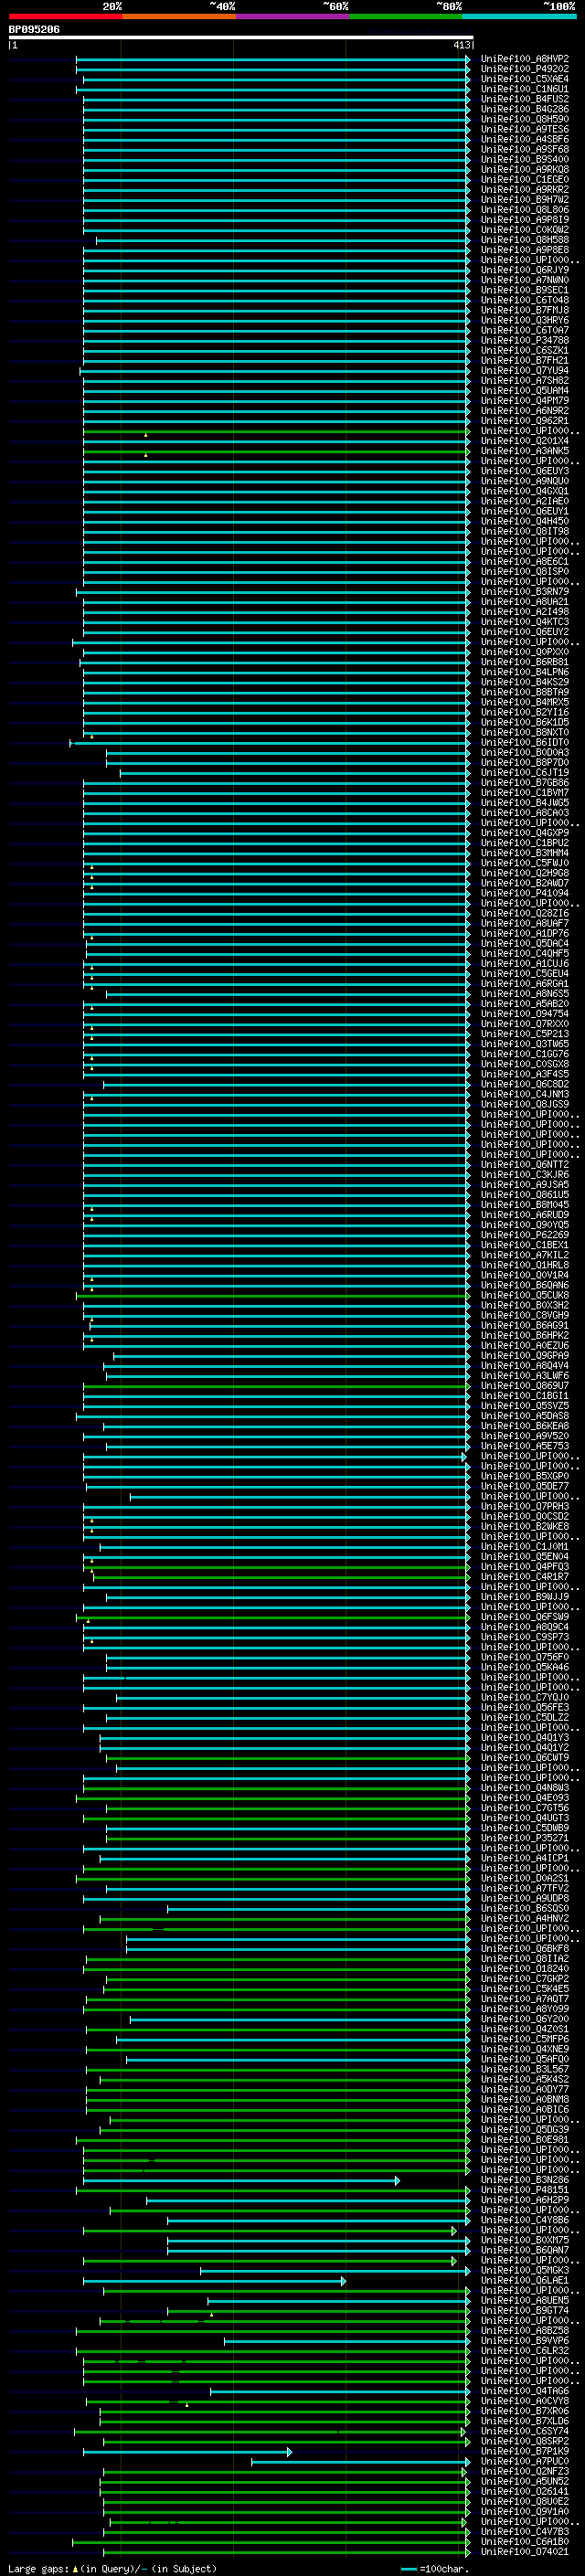Viewport: 585px width, 2576px height.
Task: Select the UniRef100_Q8H590 label
Action: 524,119
